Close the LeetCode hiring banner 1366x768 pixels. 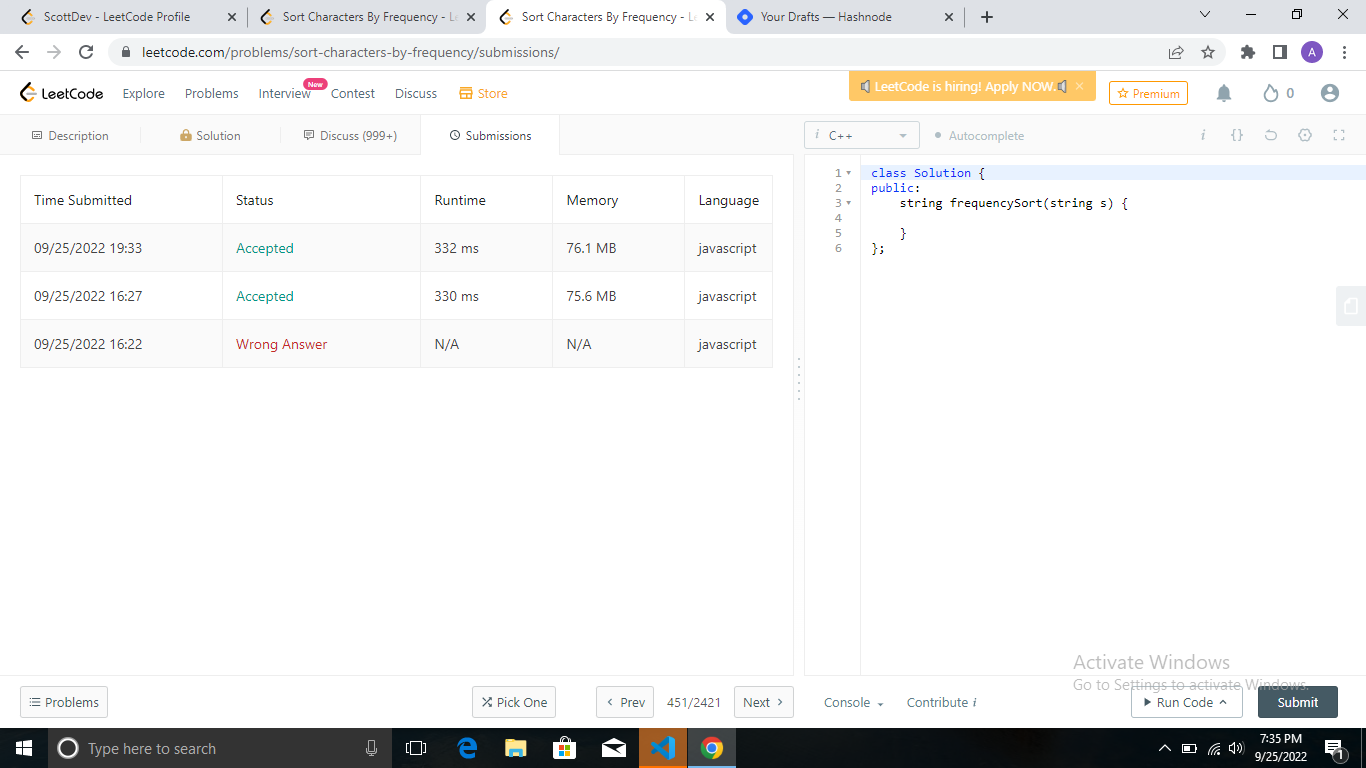point(1079,86)
